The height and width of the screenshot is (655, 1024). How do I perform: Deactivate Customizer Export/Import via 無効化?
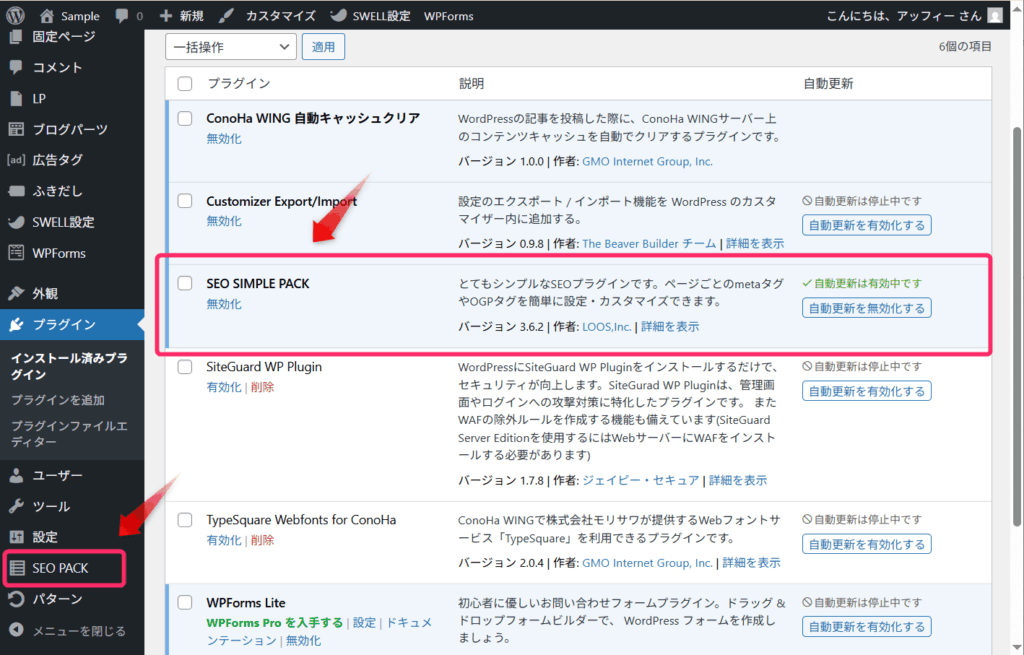pos(223,221)
